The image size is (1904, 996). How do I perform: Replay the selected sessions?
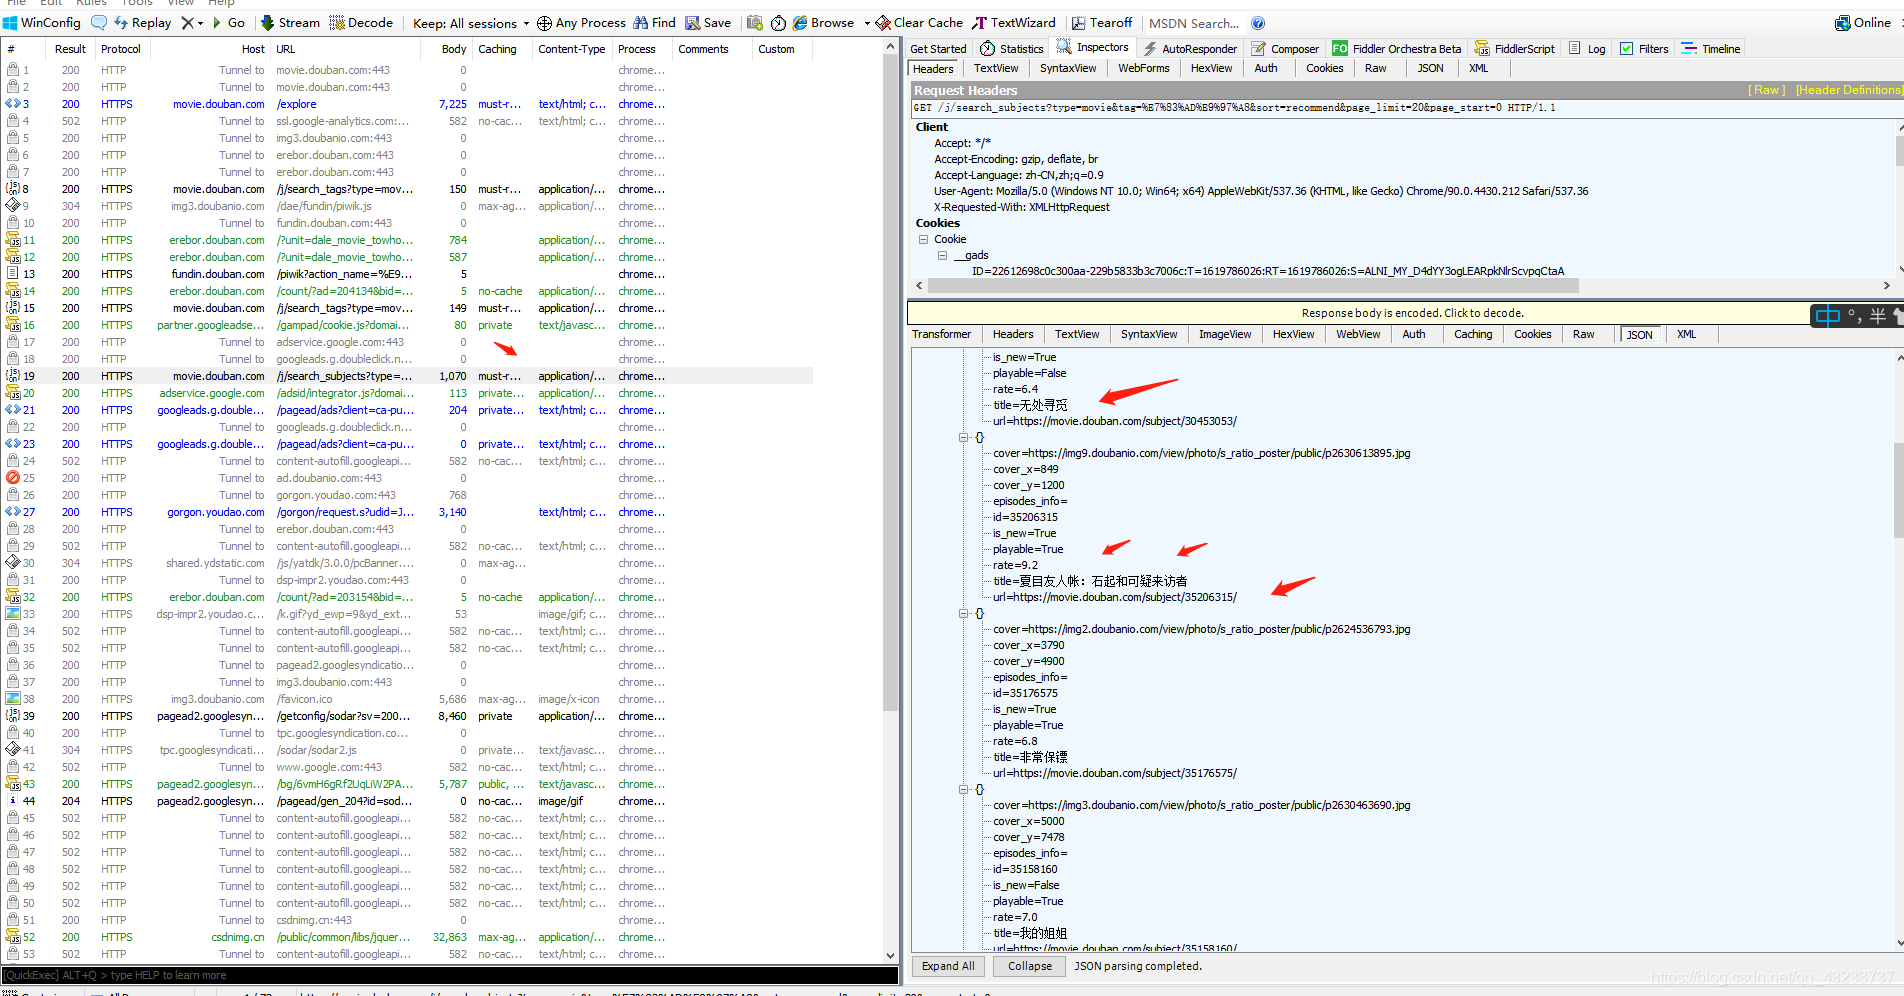(142, 23)
